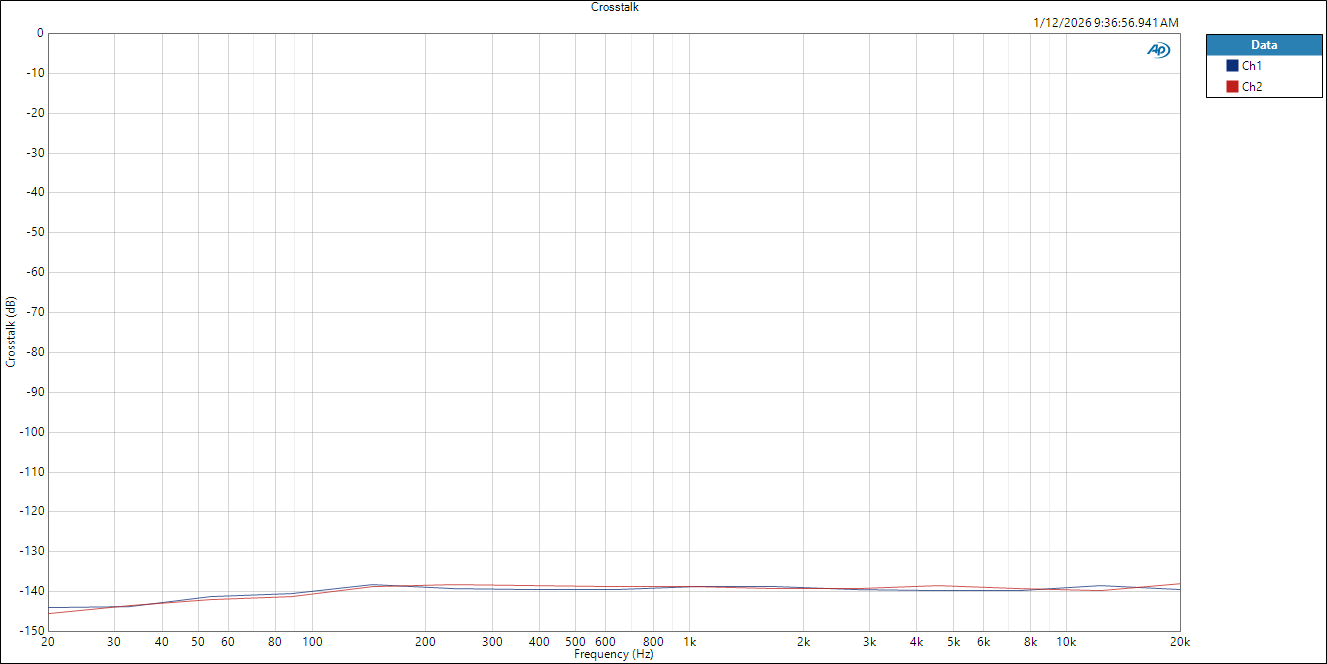This screenshot has height=664, width=1327.
Task: Click the red Ch2 color swatch
Action: [1232, 87]
